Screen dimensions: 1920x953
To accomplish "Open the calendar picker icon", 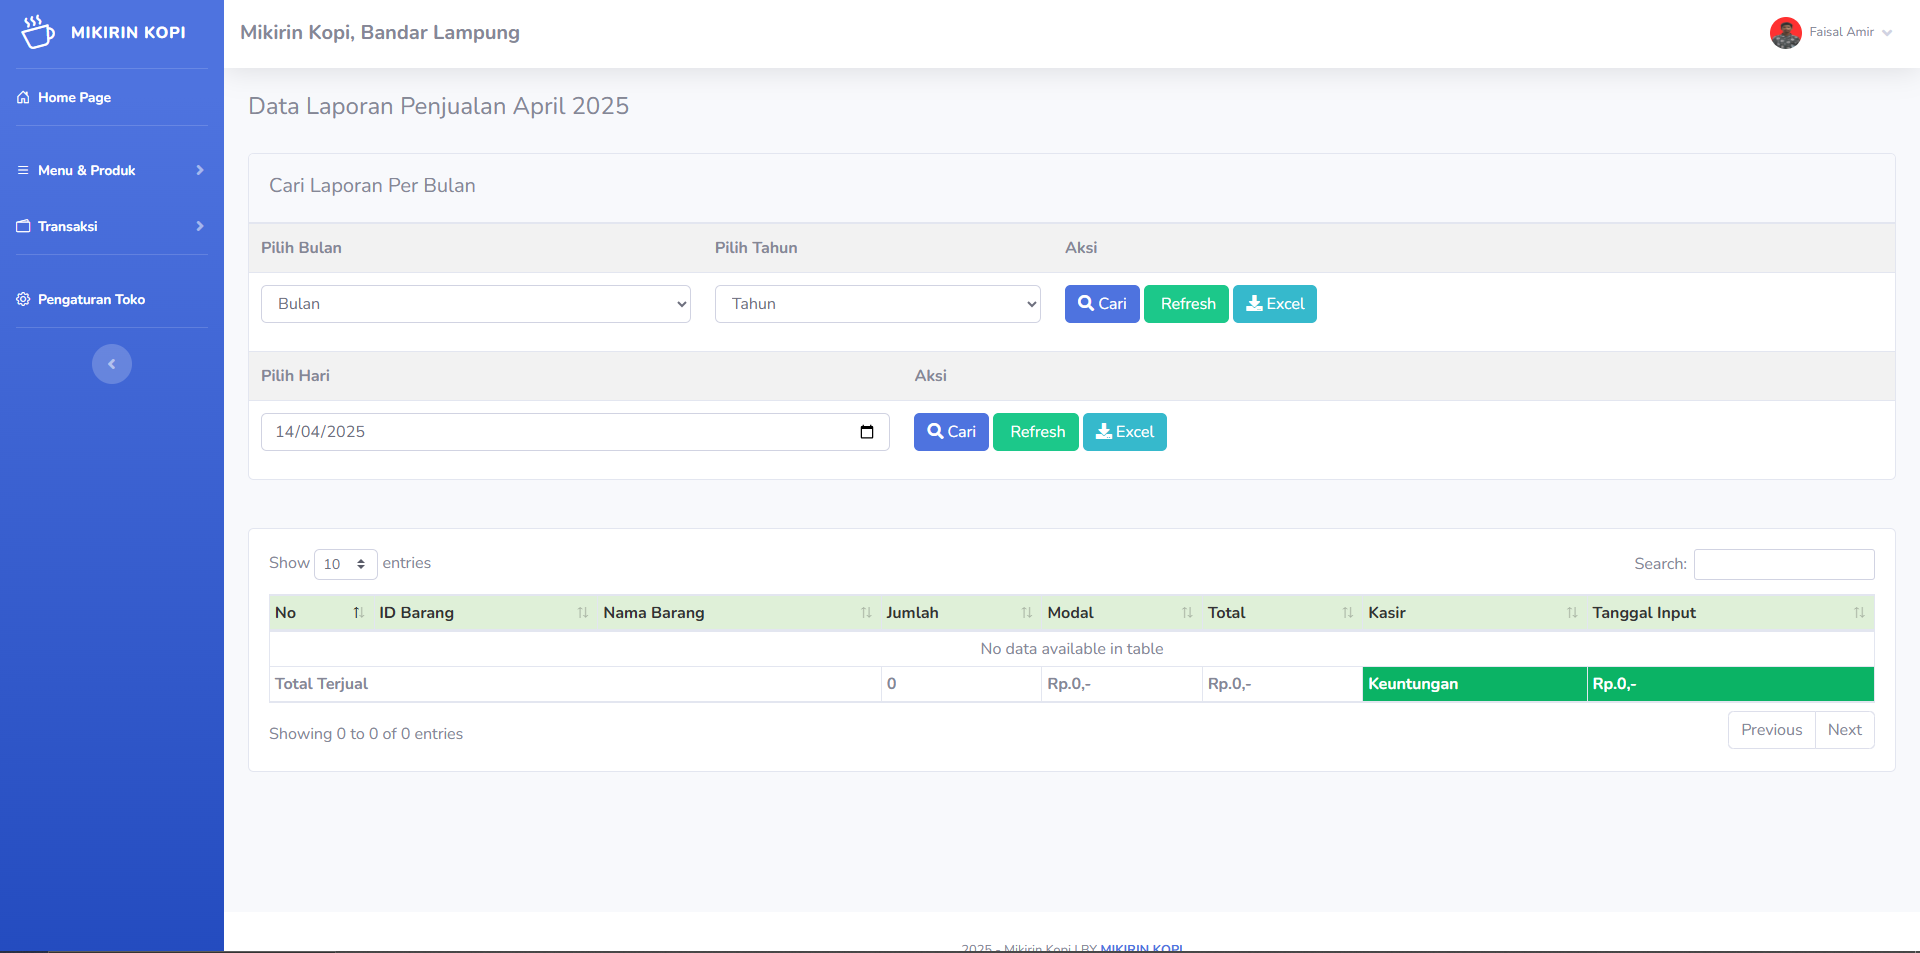I will (x=867, y=432).
